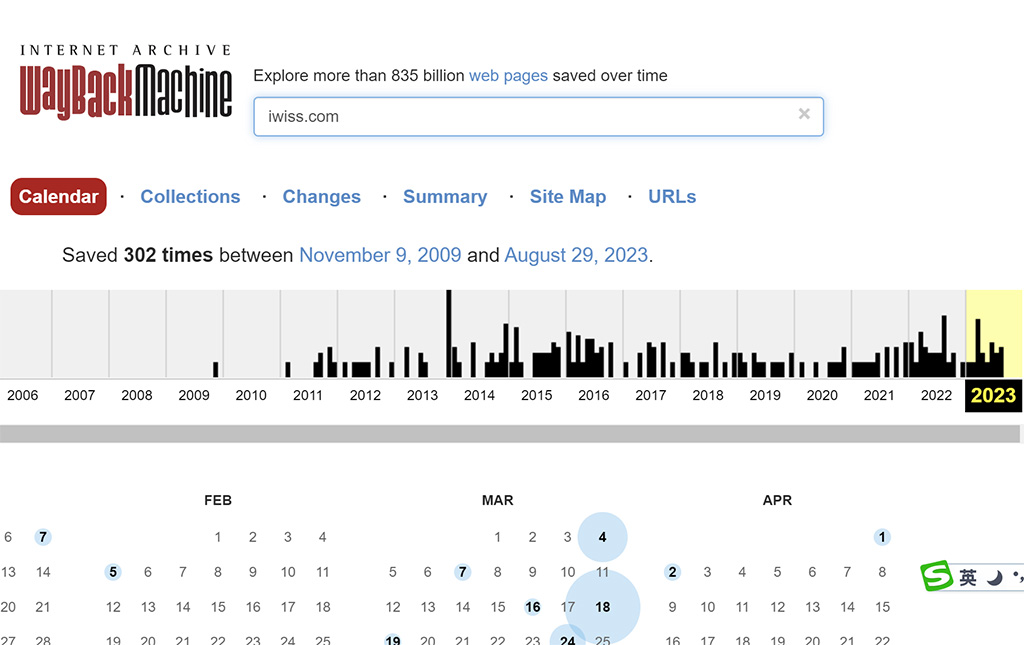Go to the Site Map tab
Viewport: 1024px width, 645px height.
point(567,197)
